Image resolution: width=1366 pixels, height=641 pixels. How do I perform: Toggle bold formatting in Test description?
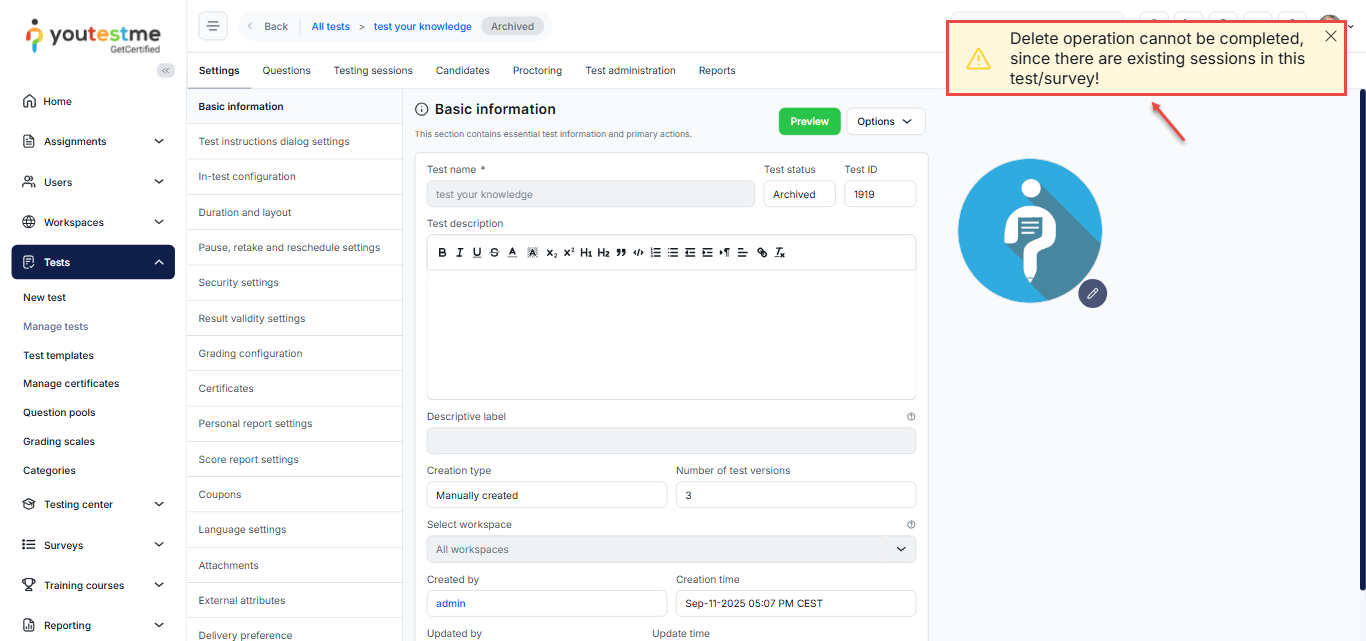tap(443, 253)
